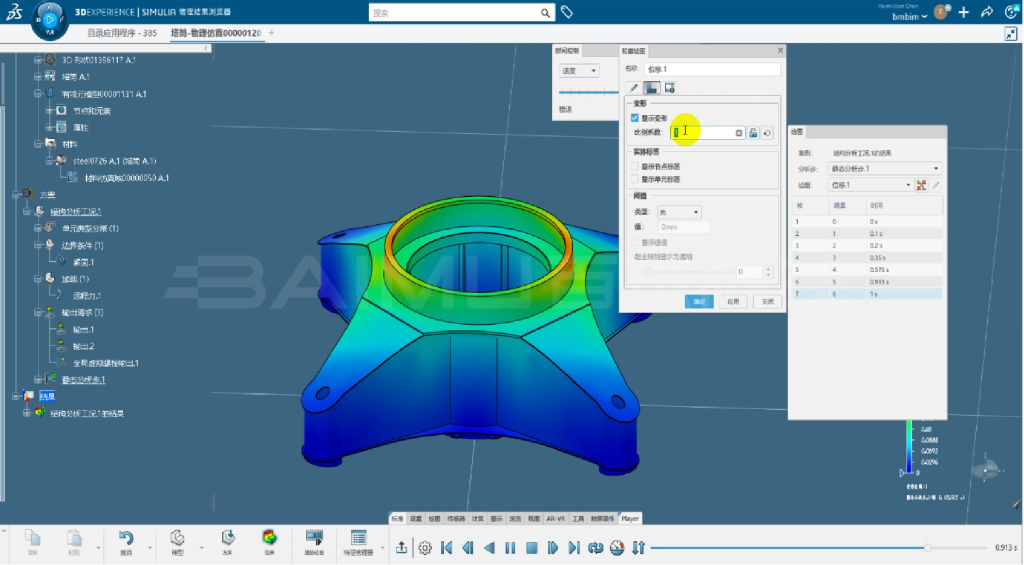Viewport: 1024px width, 565px height.
Task: Click the reset icon beside scale factor
Action: click(767, 132)
